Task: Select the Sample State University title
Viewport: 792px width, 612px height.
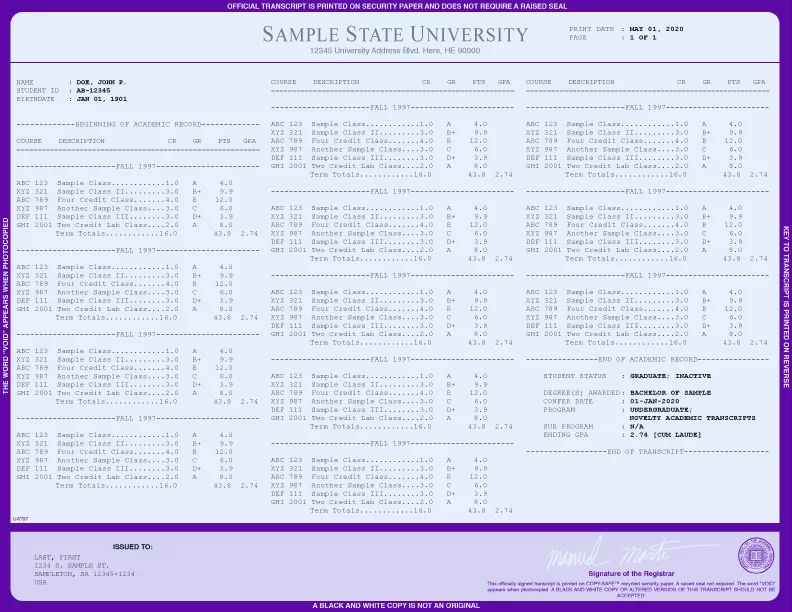Action: [x=394, y=35]
